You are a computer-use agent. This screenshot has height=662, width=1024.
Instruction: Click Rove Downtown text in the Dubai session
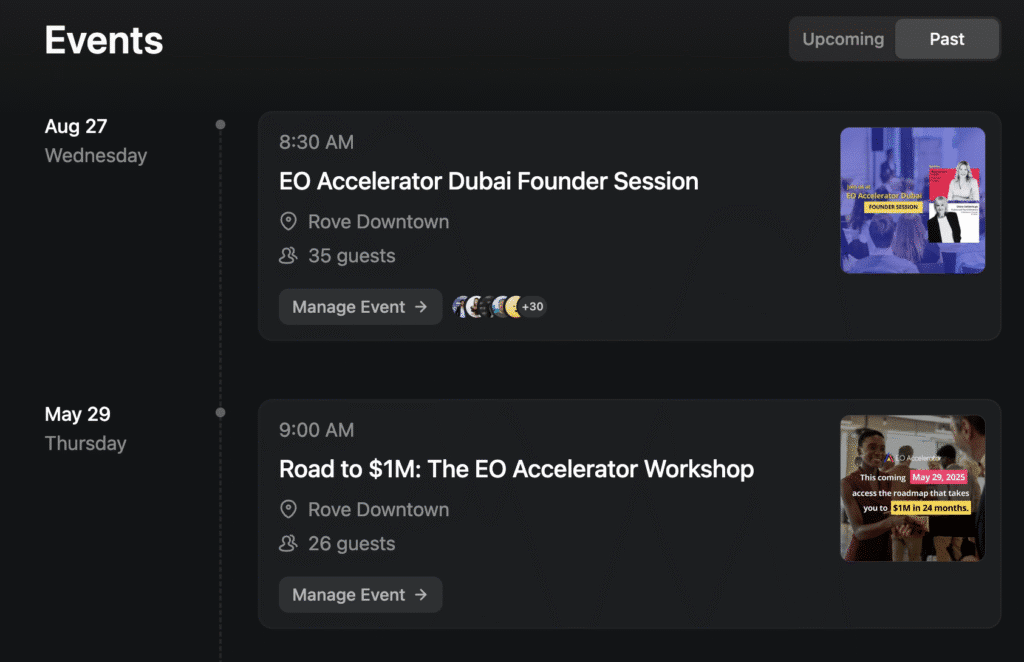[x=378, y=222]
